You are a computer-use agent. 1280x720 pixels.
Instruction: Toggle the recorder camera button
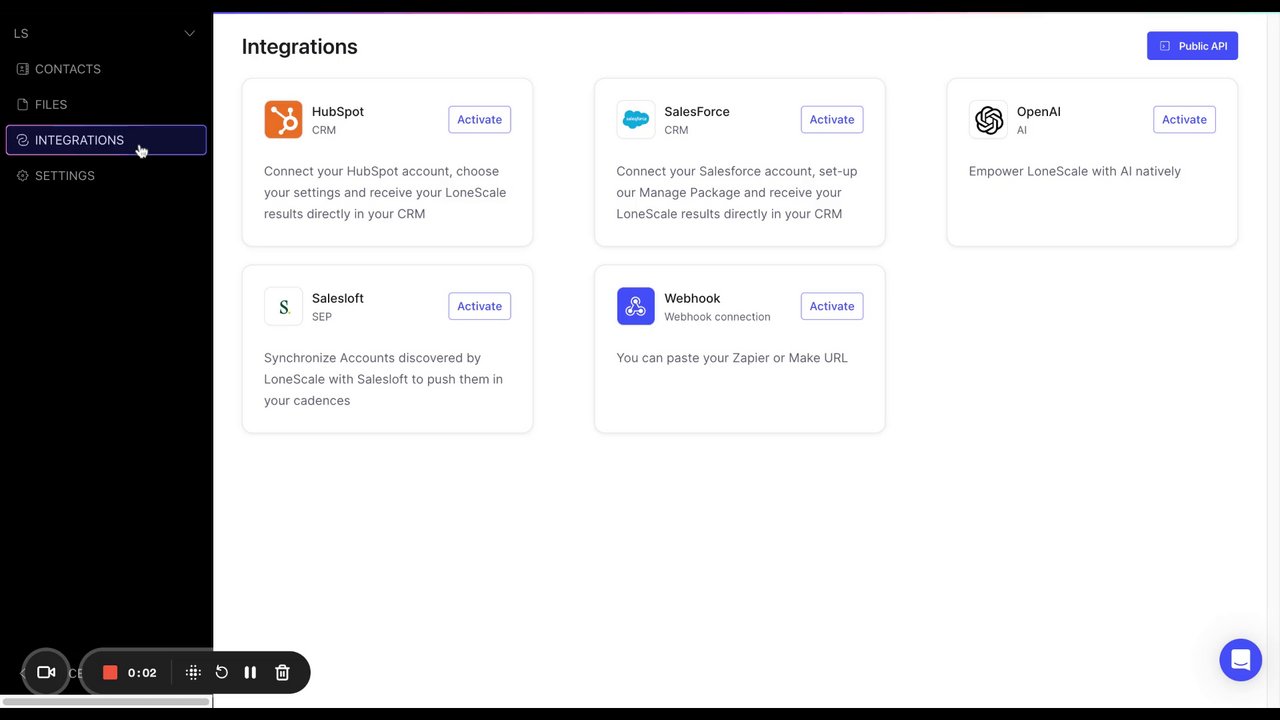pos(45,673)
